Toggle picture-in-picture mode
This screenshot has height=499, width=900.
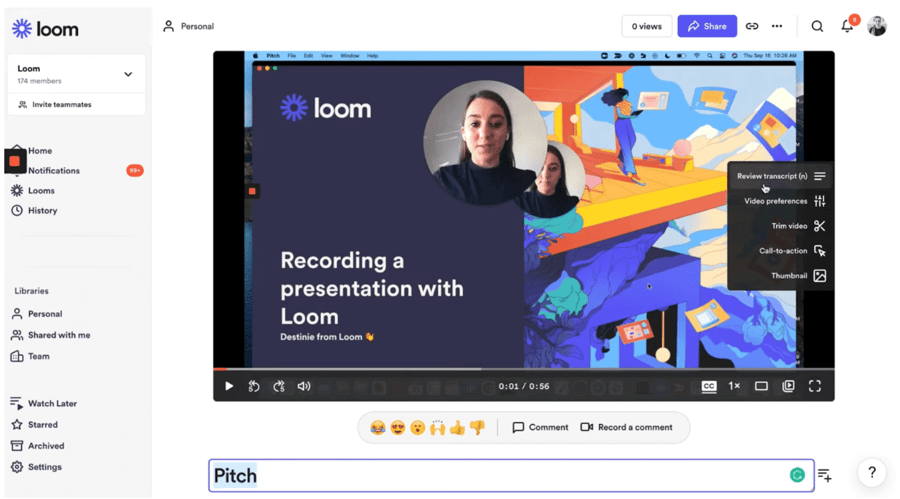click(x=789, y=386)
